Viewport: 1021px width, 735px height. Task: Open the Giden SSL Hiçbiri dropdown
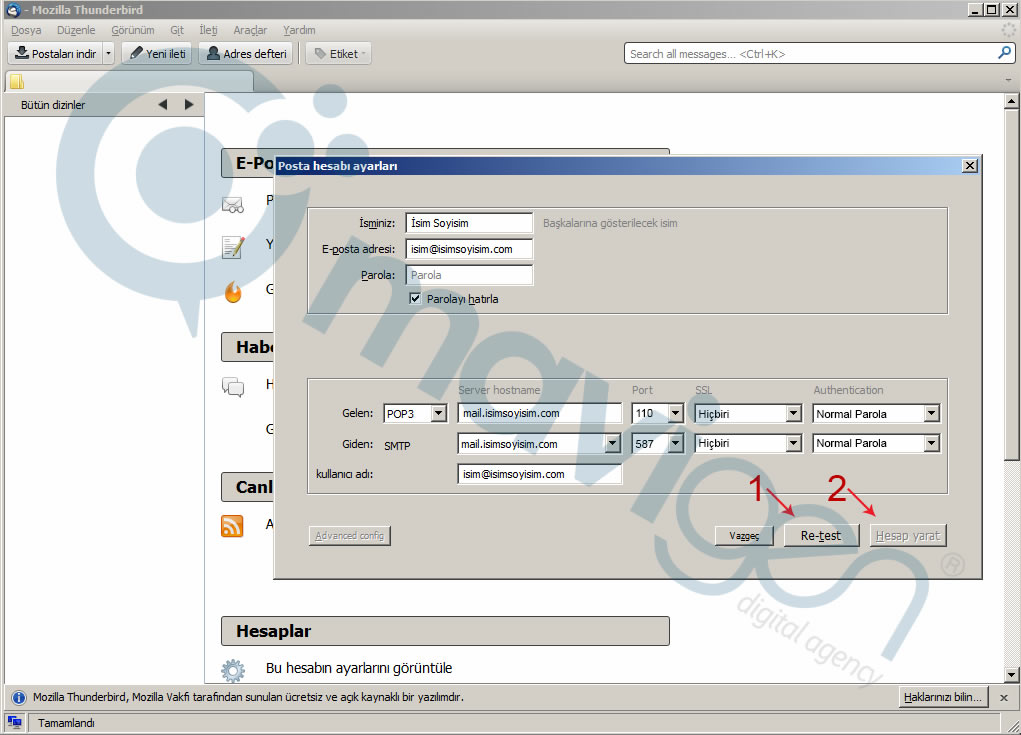coord(748,443)
